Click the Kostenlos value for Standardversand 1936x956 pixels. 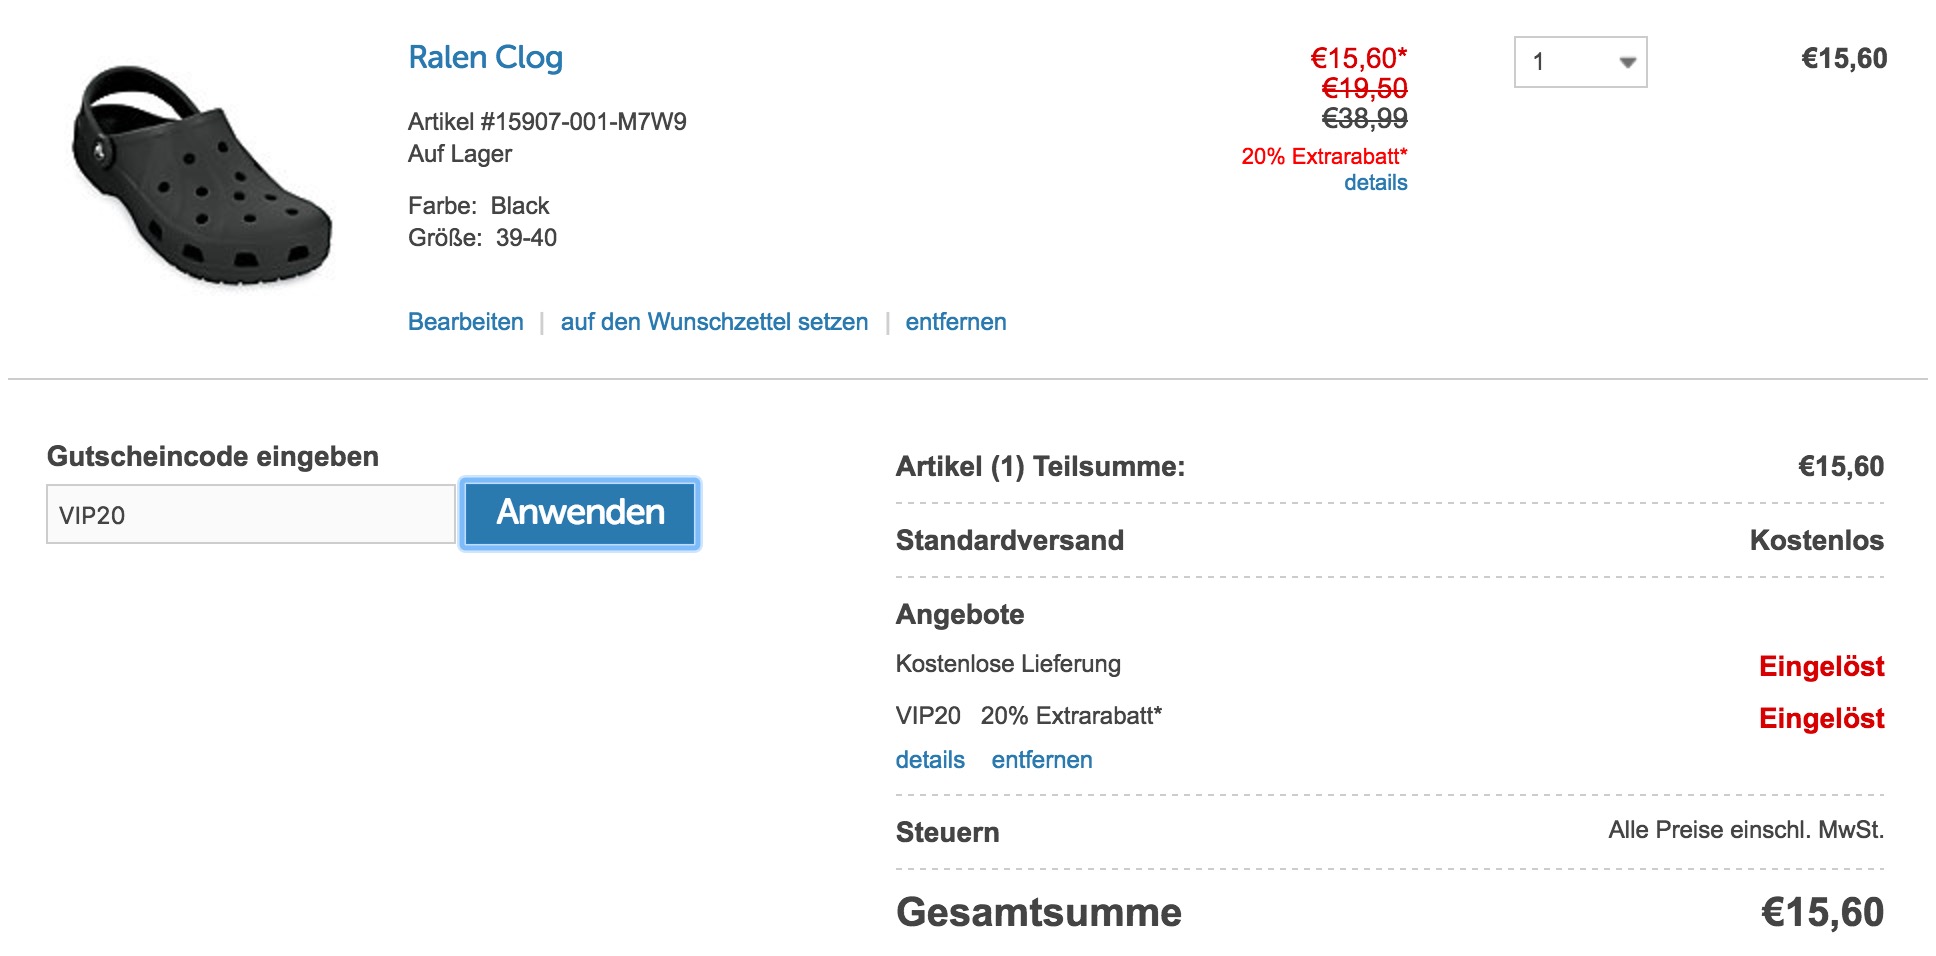coord(1816,541)
